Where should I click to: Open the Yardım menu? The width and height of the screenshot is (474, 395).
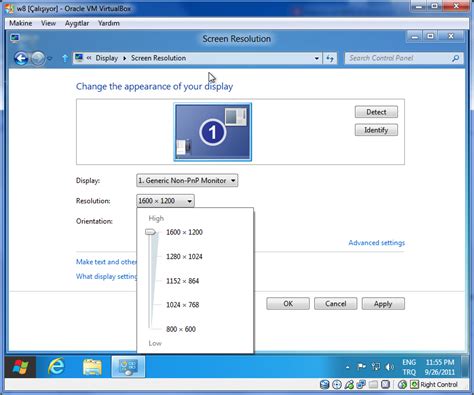click(x=109, y=23)
